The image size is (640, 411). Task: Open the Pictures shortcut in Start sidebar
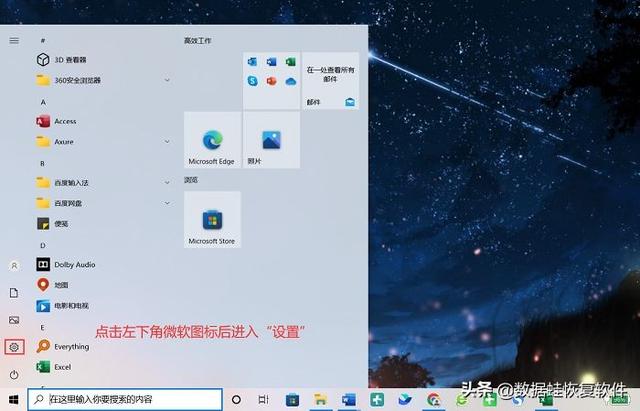pyautogui.click(x=14, y=320)
